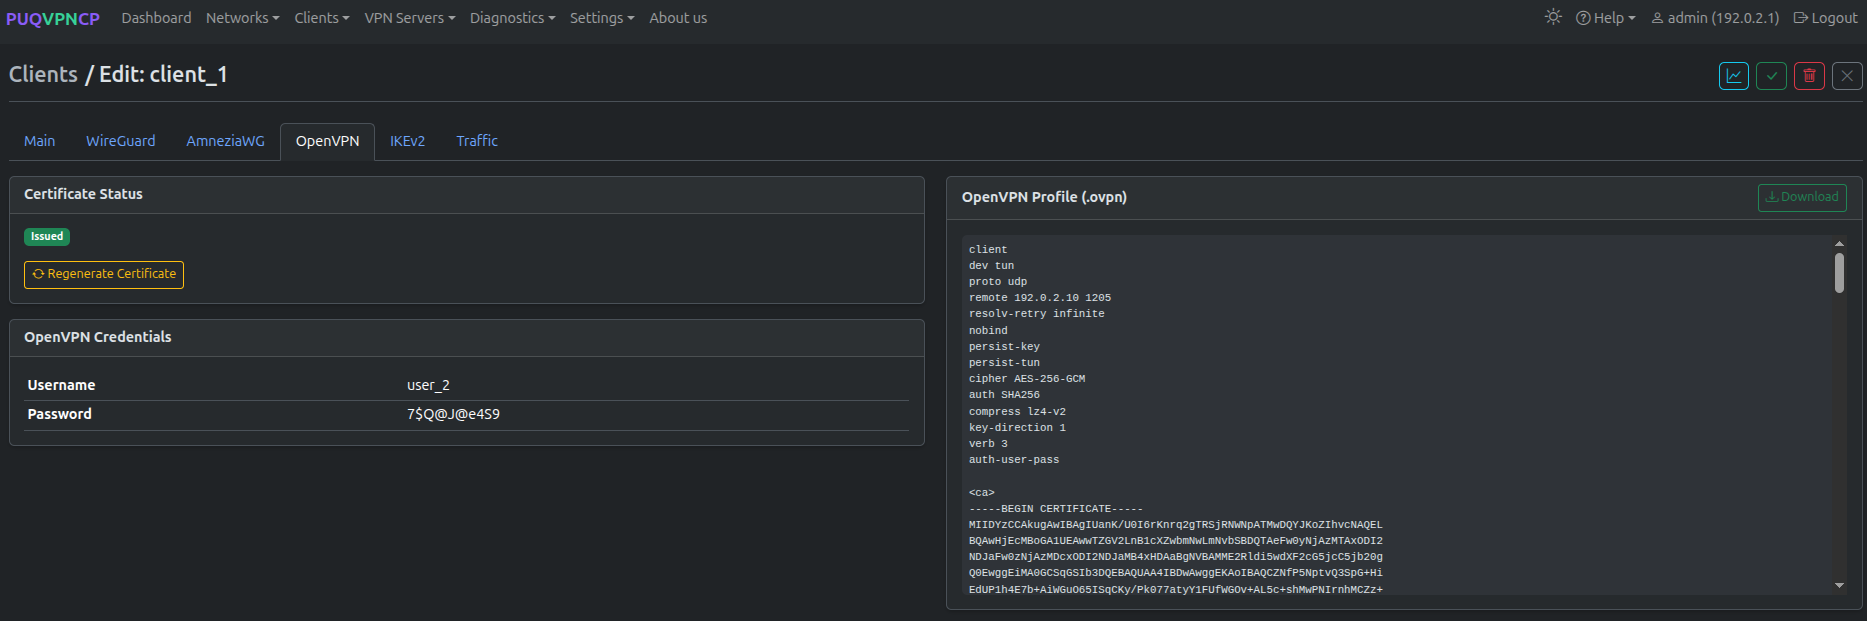The image size is (1867, 621).
Task: Expand the Diagnostics dropdown menu
Action: (512, 18)
